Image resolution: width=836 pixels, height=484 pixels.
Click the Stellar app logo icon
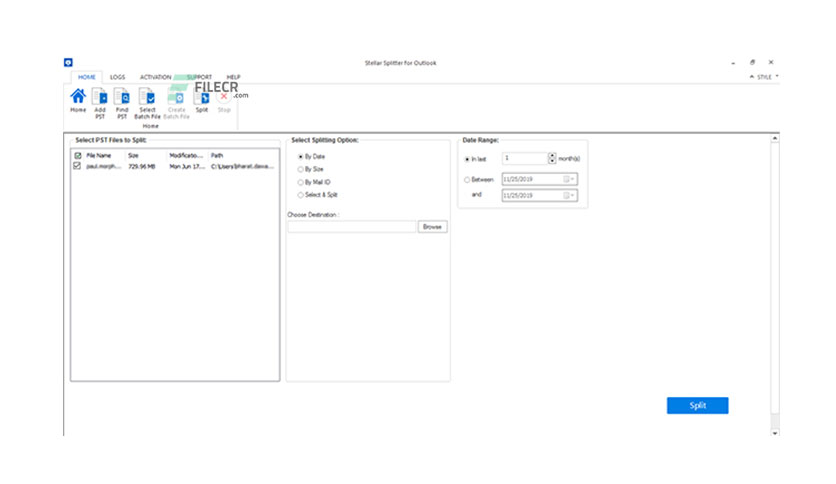click(68, 62)
